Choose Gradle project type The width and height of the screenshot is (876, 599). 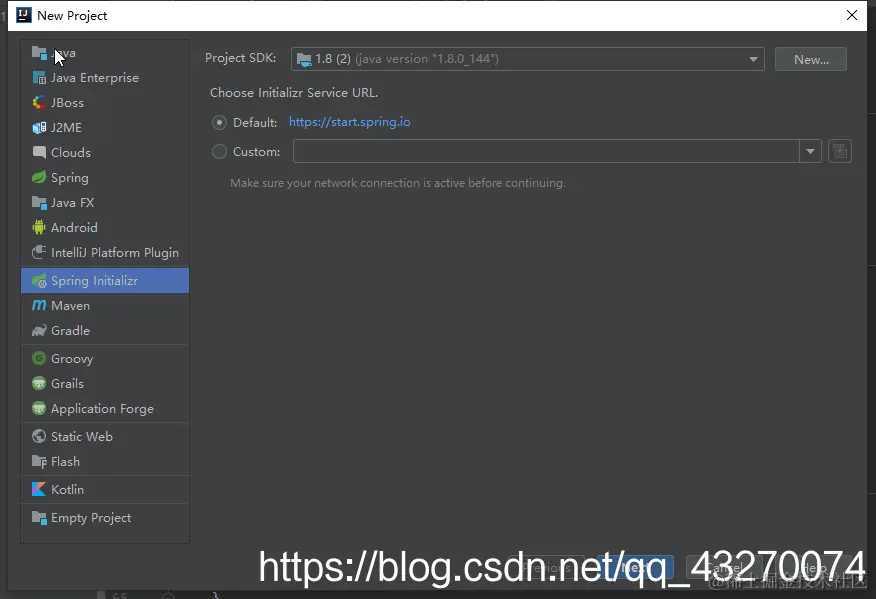(x=105, y=330)
